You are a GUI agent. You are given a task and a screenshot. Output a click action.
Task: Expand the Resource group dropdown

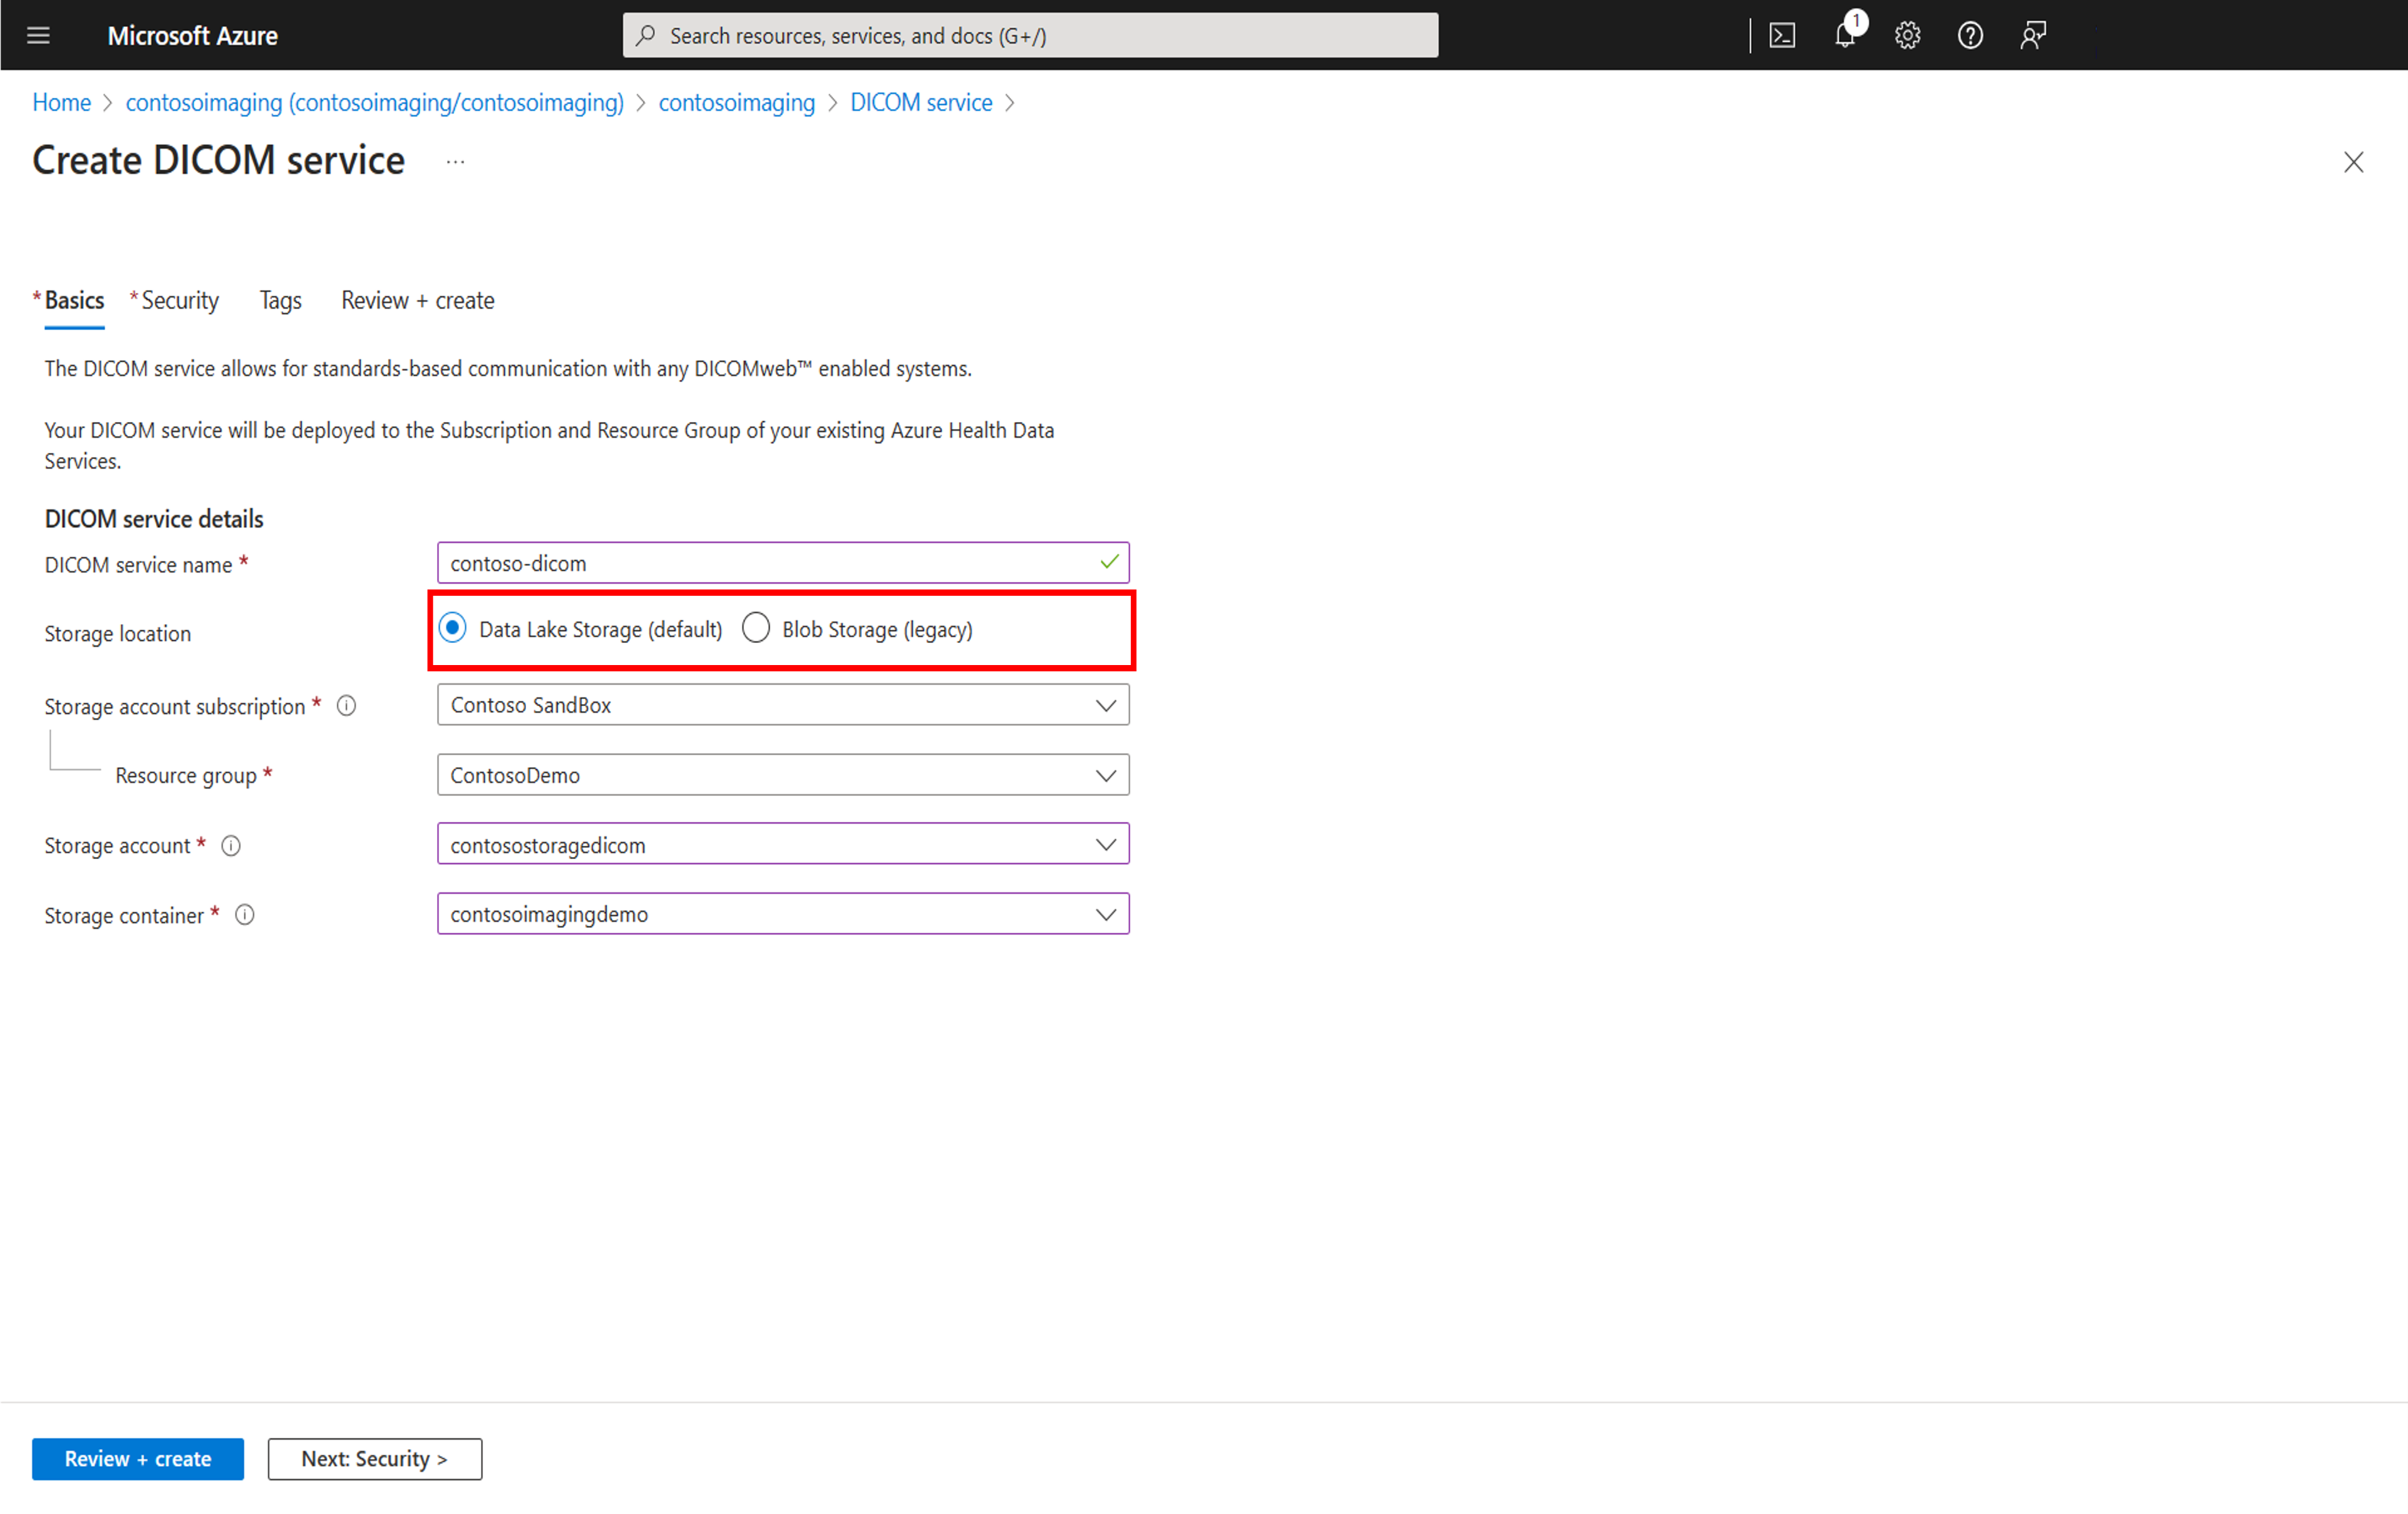[783, 775]
